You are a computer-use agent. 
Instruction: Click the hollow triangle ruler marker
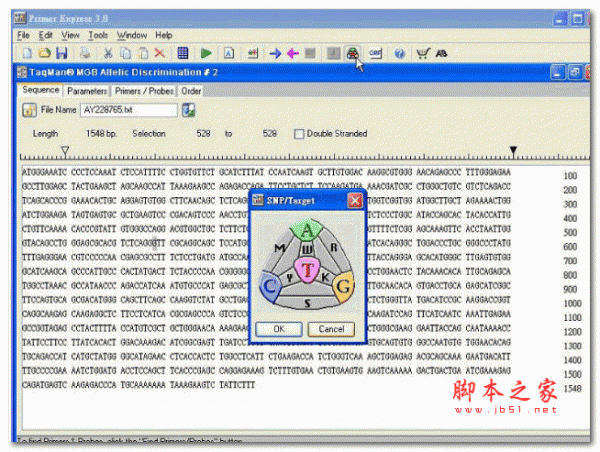pyautogui.click(x=65, y=151)
